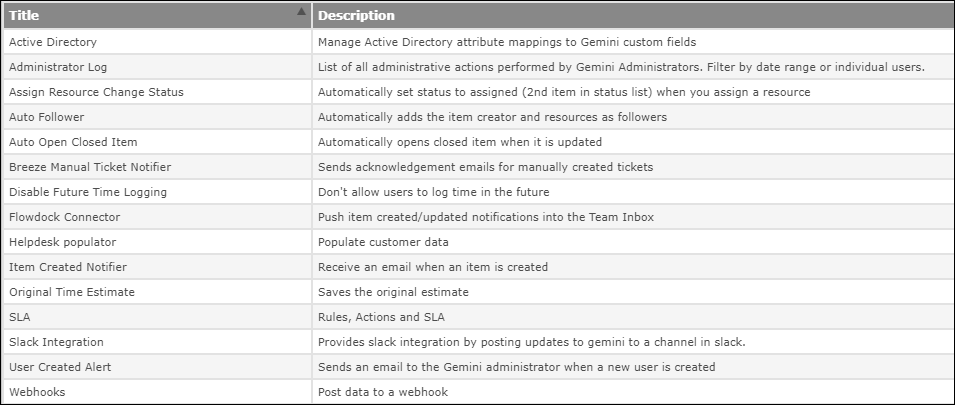Image resolution: width=955 pixels, height=405 pixels.
Task: Open the Active Directory app entry
Action: tap(52, 42)
